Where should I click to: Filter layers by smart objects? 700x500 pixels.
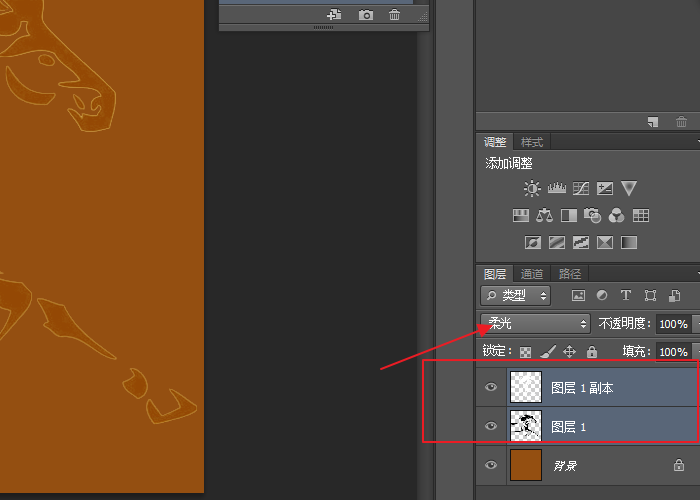tap(674, 295)
